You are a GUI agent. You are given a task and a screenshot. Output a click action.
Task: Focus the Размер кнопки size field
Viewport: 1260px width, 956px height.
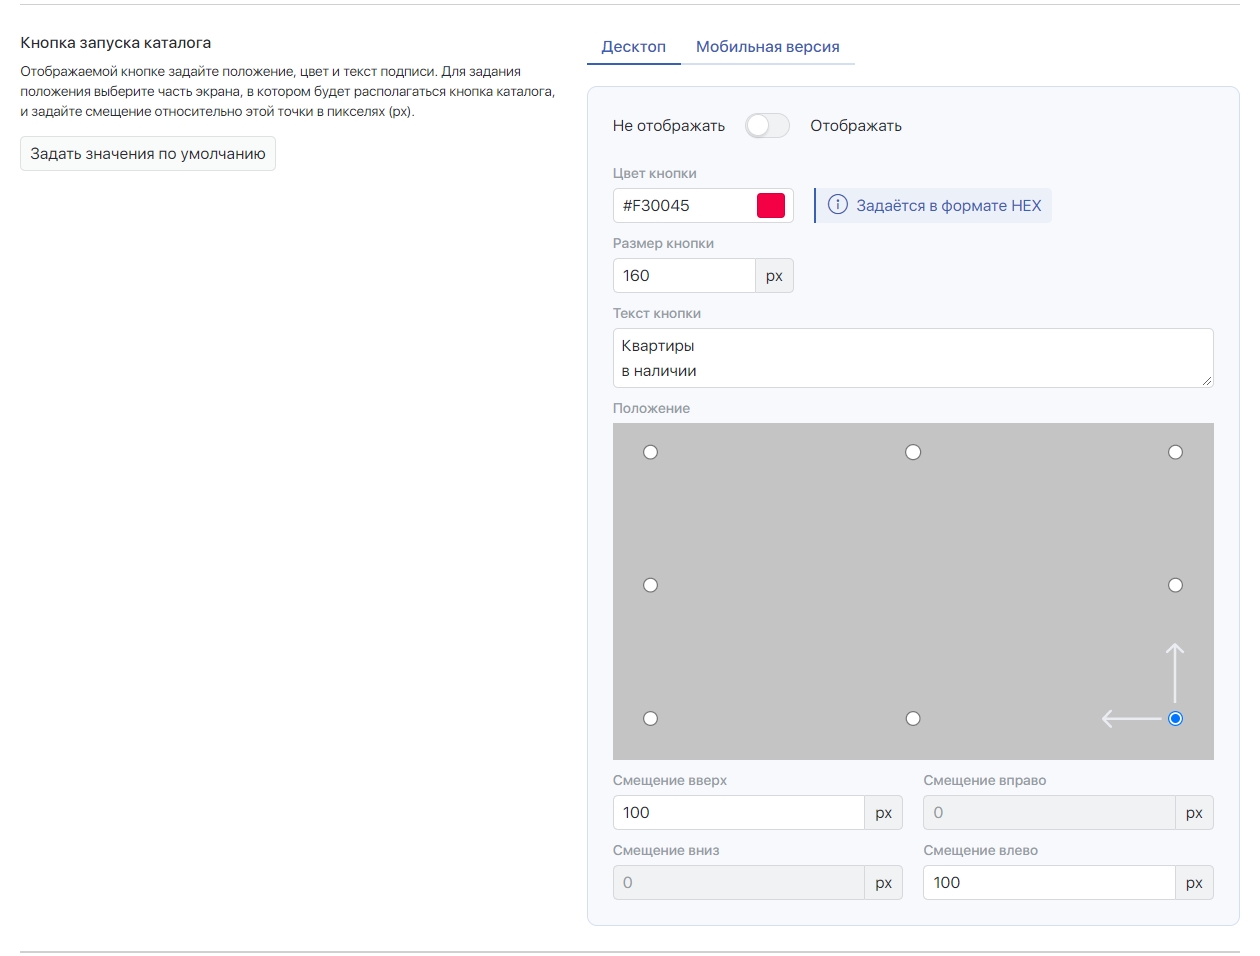[684, 275]
